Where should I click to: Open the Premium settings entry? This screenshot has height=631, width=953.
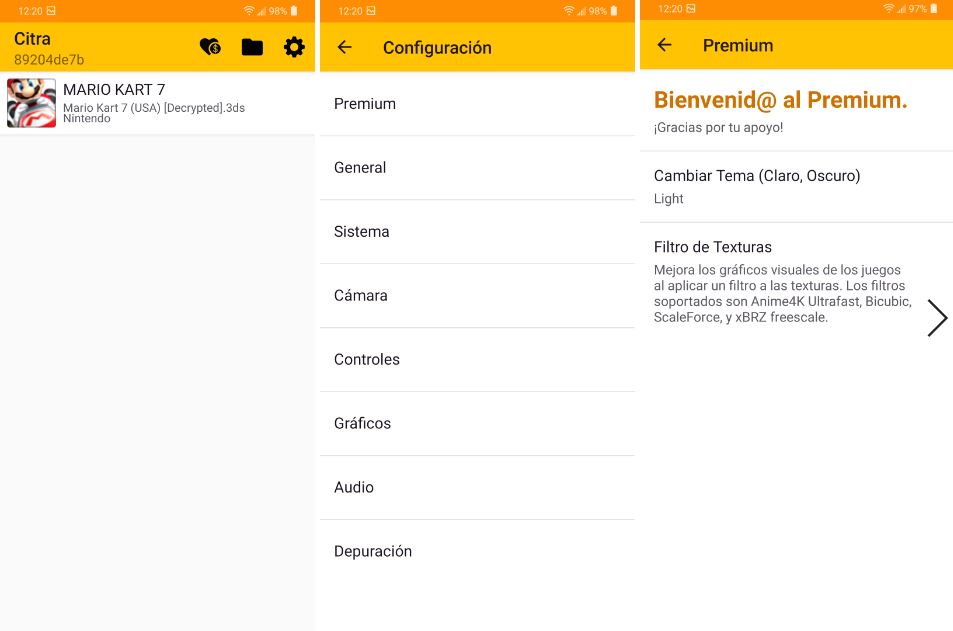[x=477, y=104]
